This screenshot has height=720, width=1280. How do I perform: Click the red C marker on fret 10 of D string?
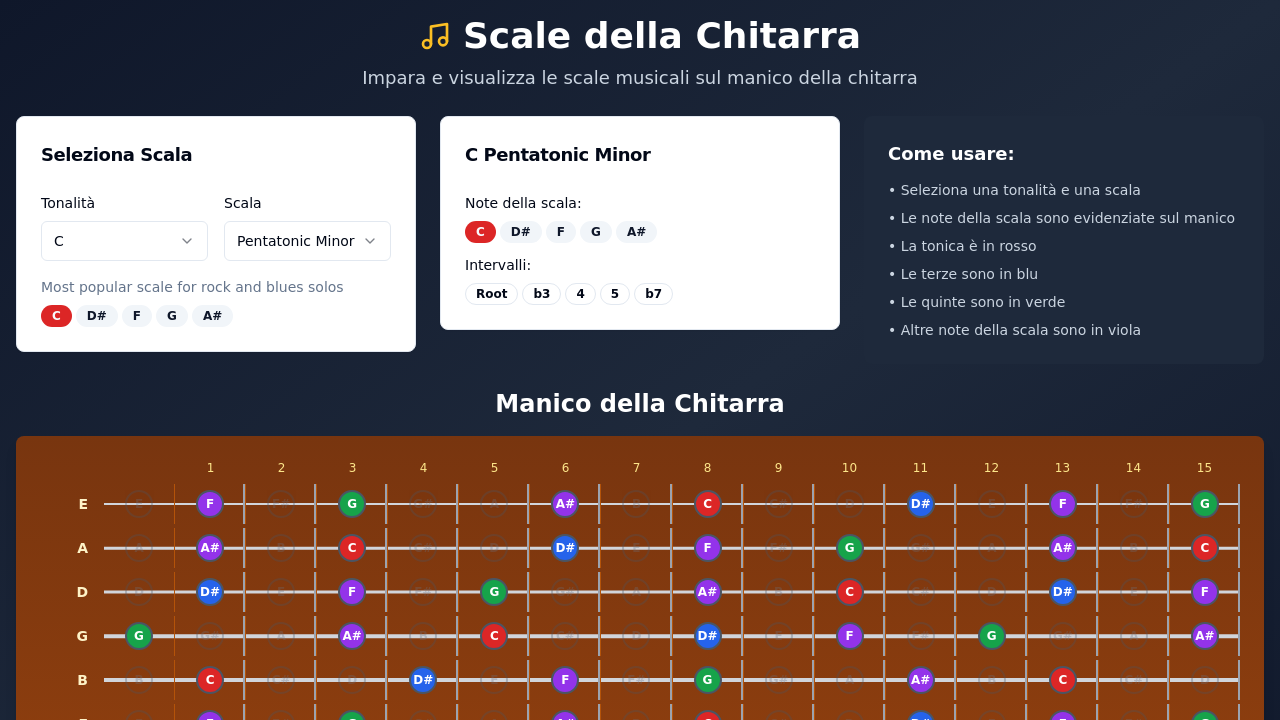(x=849, y=592)
